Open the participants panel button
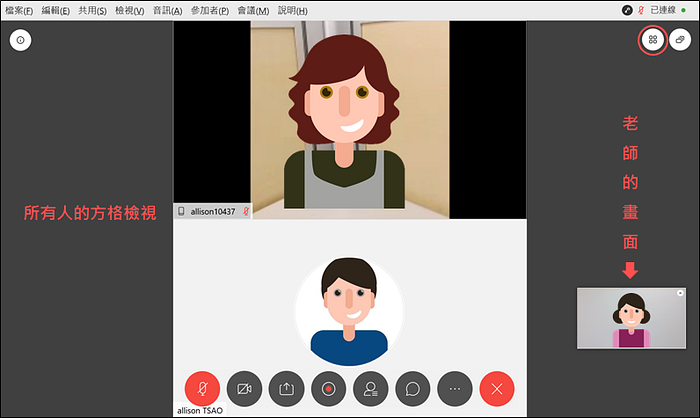Image resolution: width=700 pixels, height=418 pixels. 371,389
